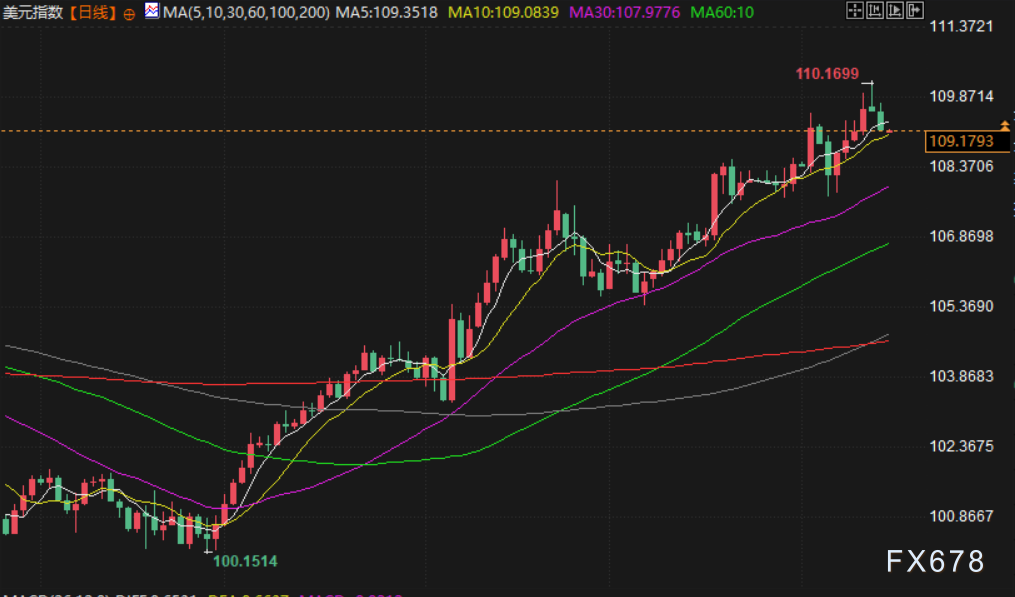The image size is (1015, 597).
Task: Click the jump-to-start chart icon
Action: point(875,11)
